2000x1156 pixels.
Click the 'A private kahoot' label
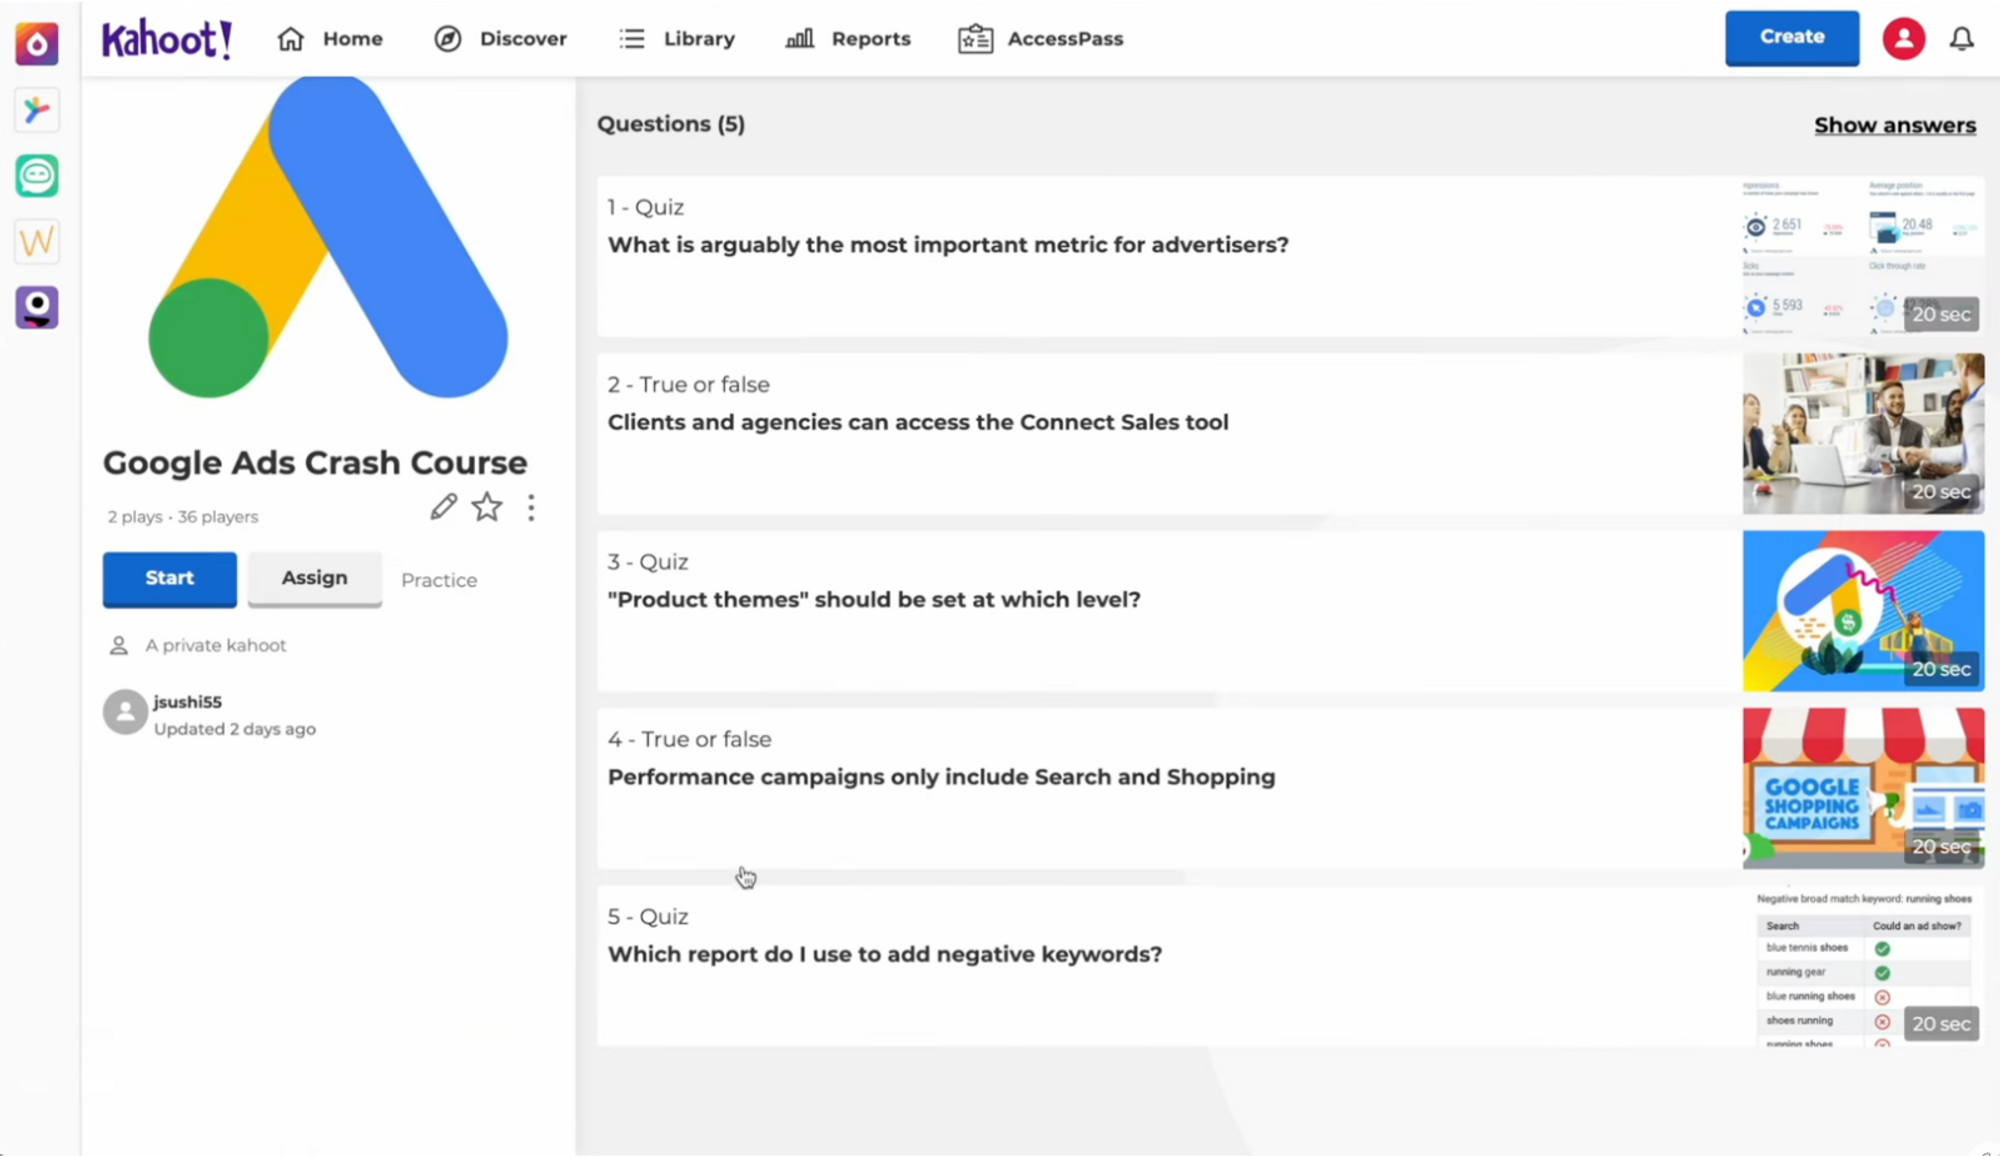[216, 645]
